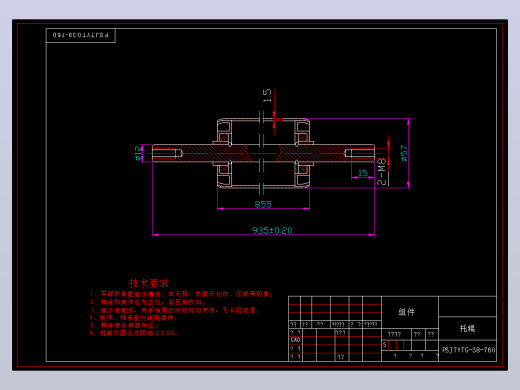The height and width of the screenshot is (390, 520).
Task: Click the 2-M8 thread annotation
Action: [382, 172]
